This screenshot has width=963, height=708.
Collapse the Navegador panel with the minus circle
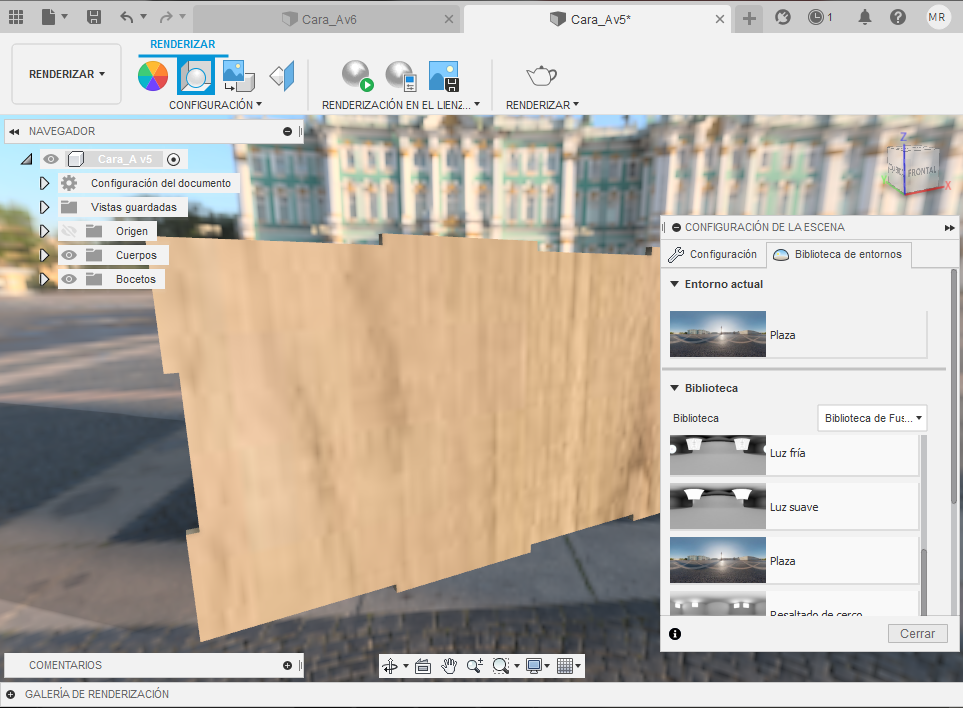click(287, 131)
